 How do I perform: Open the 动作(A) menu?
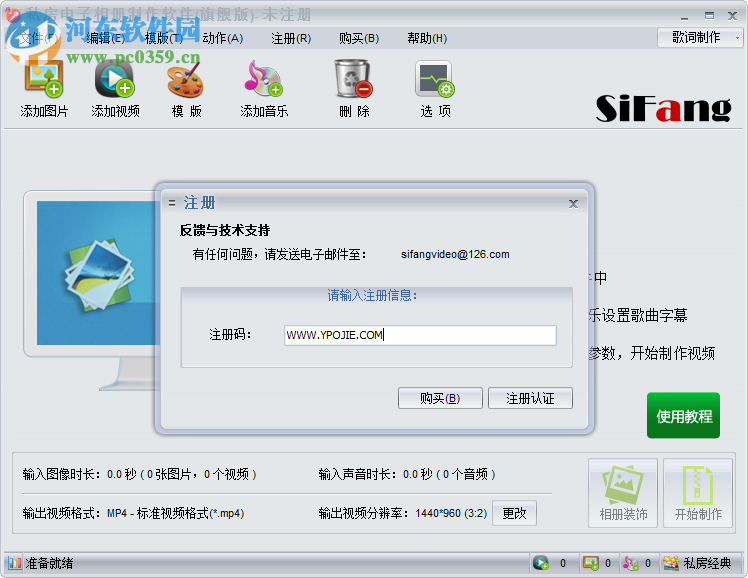point(223,38)
